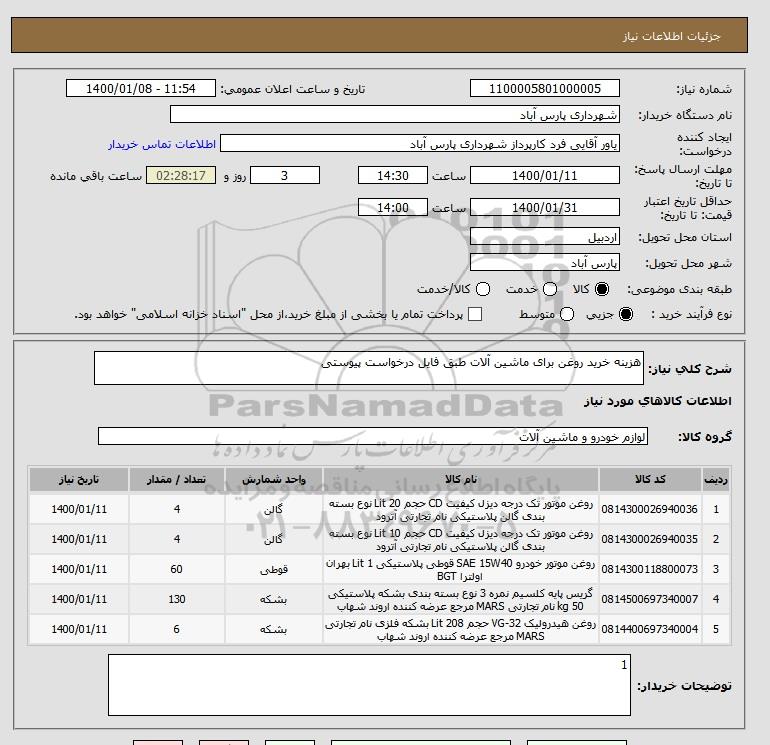Click the delivery province field اردبیل
The height and width of the screenshot is (745, 770).
545,237
